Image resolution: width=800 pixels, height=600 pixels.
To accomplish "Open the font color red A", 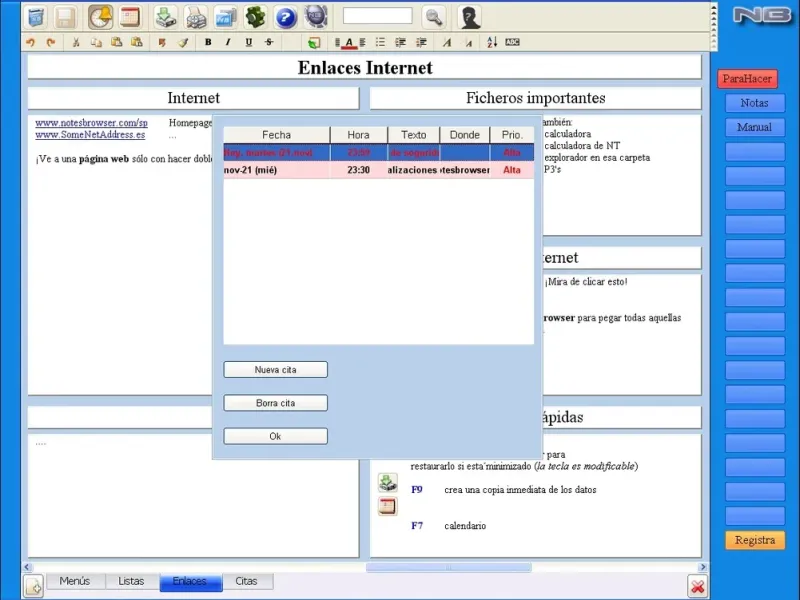I will (349, 43).
